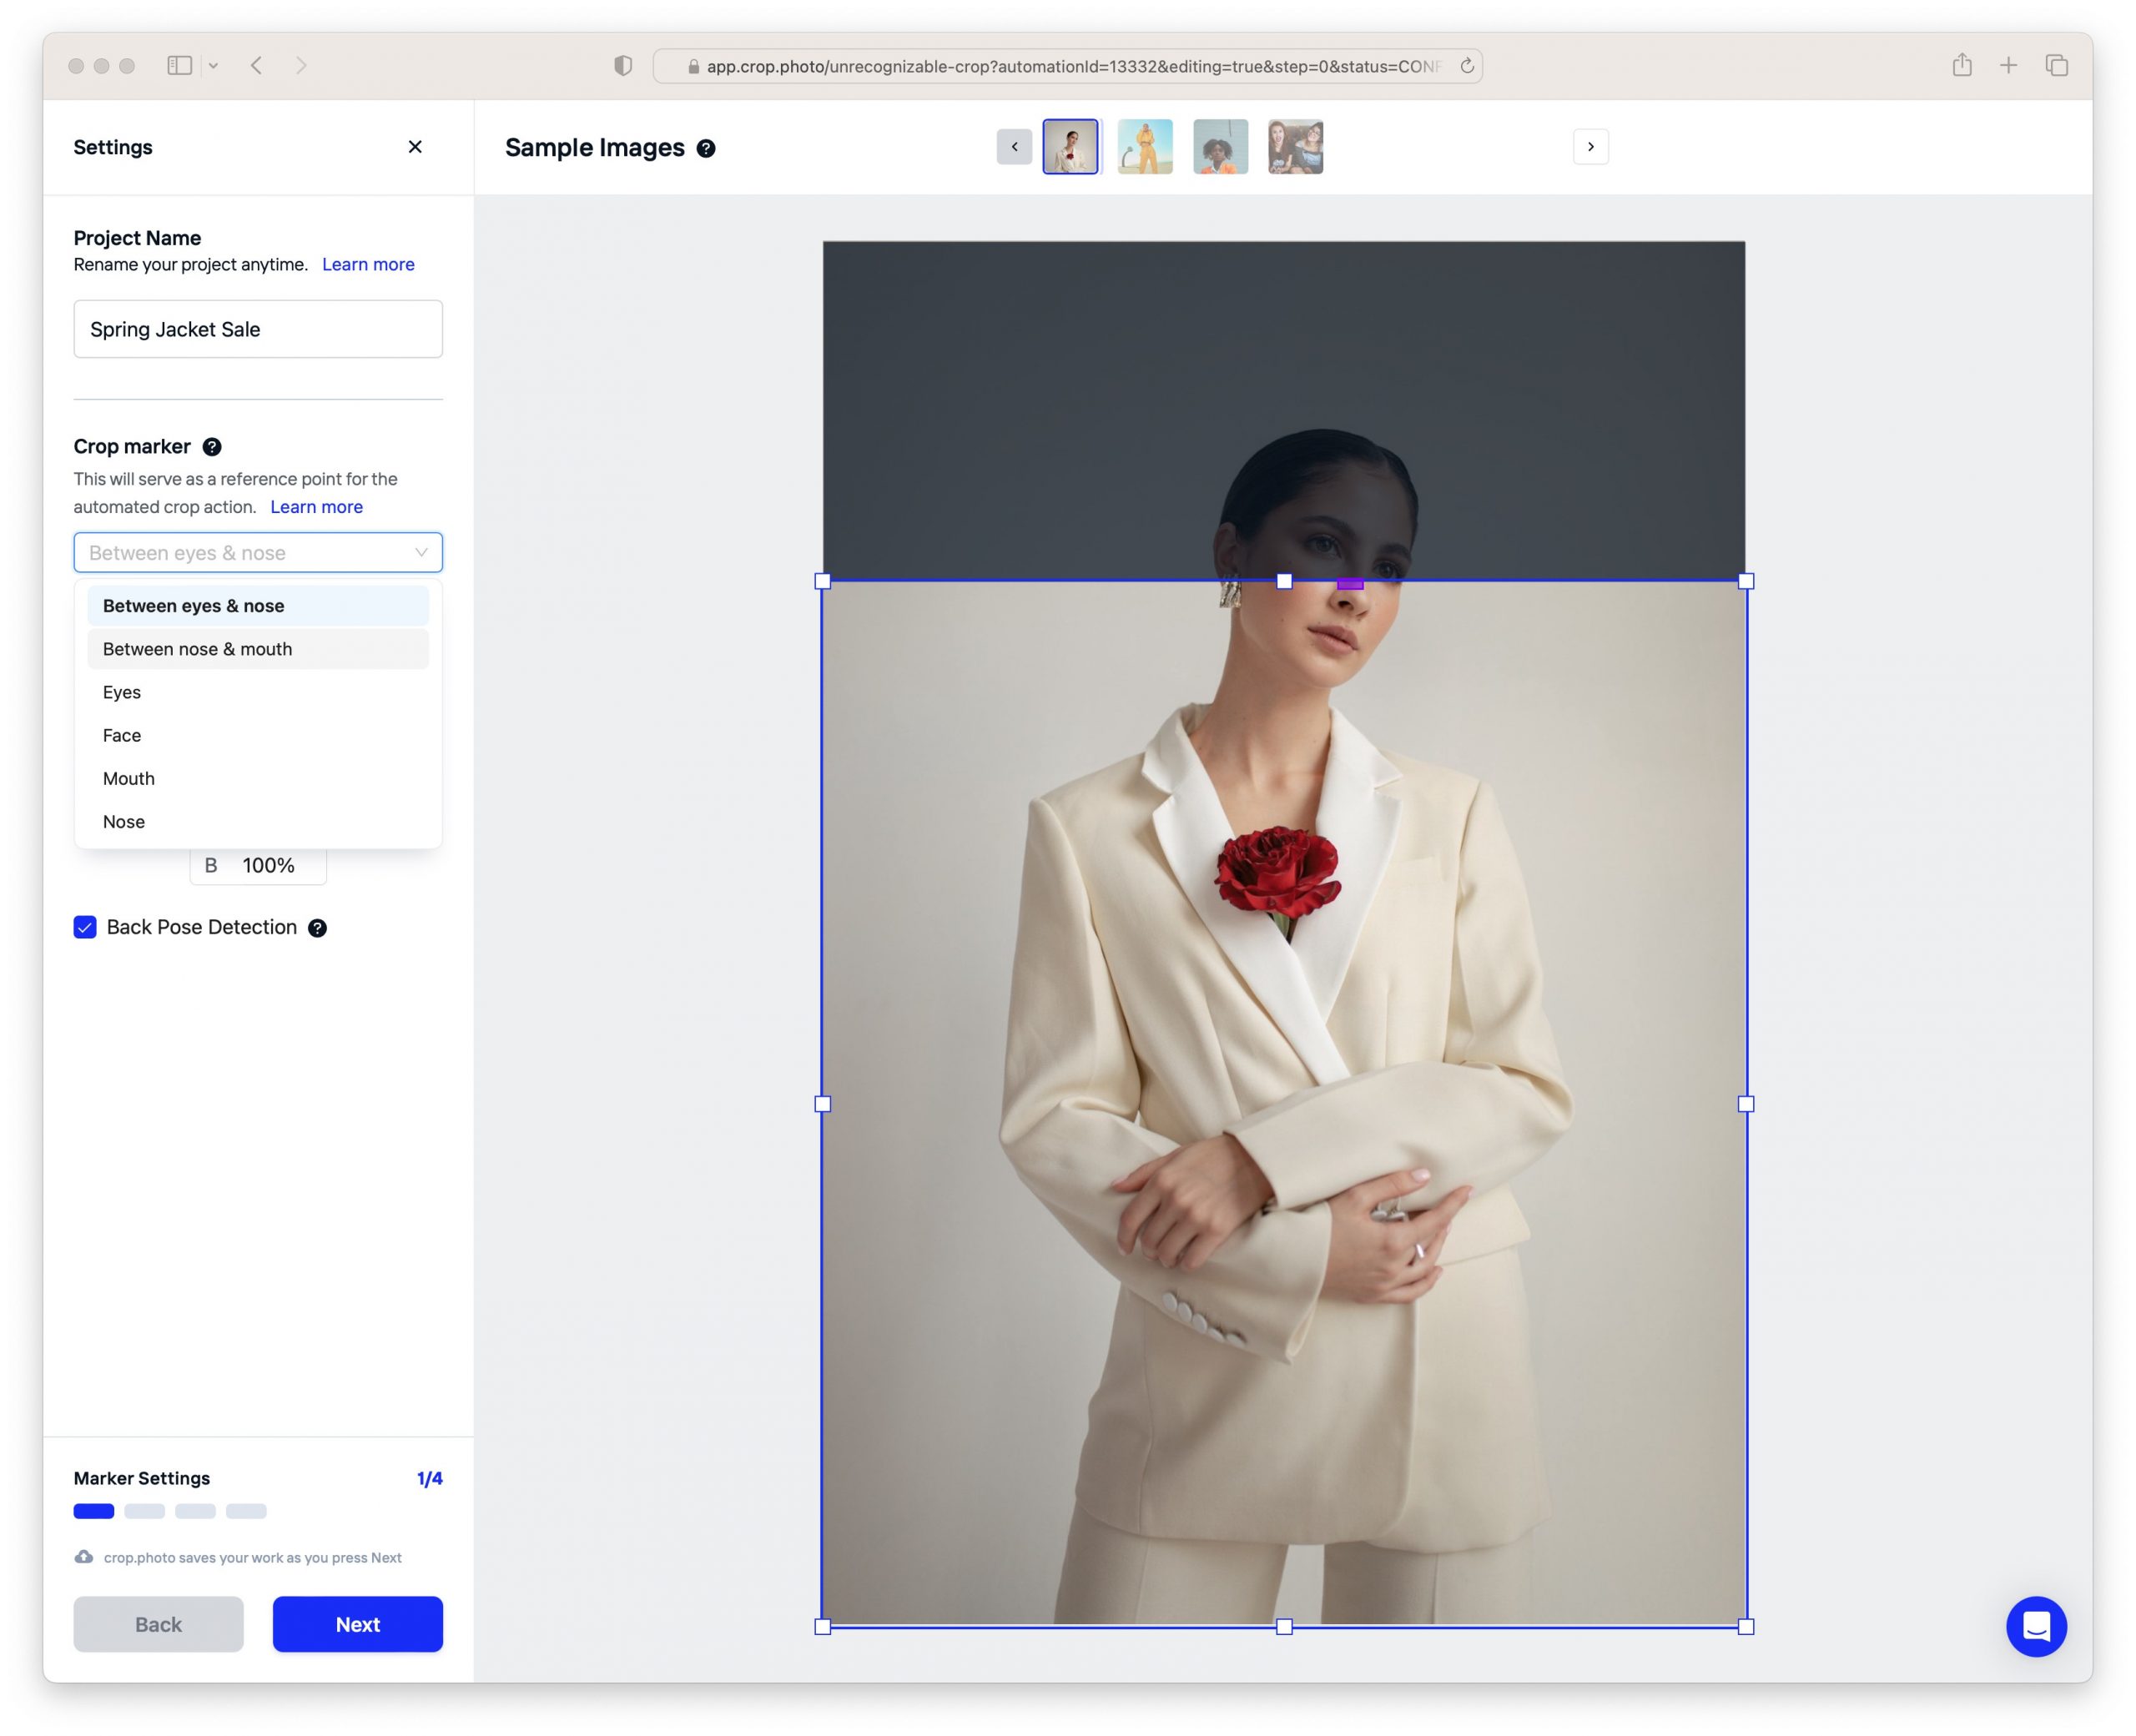2136x1736 pixels.
Task: Select Between nose & mouth option
Action: (x=258, y=649)
